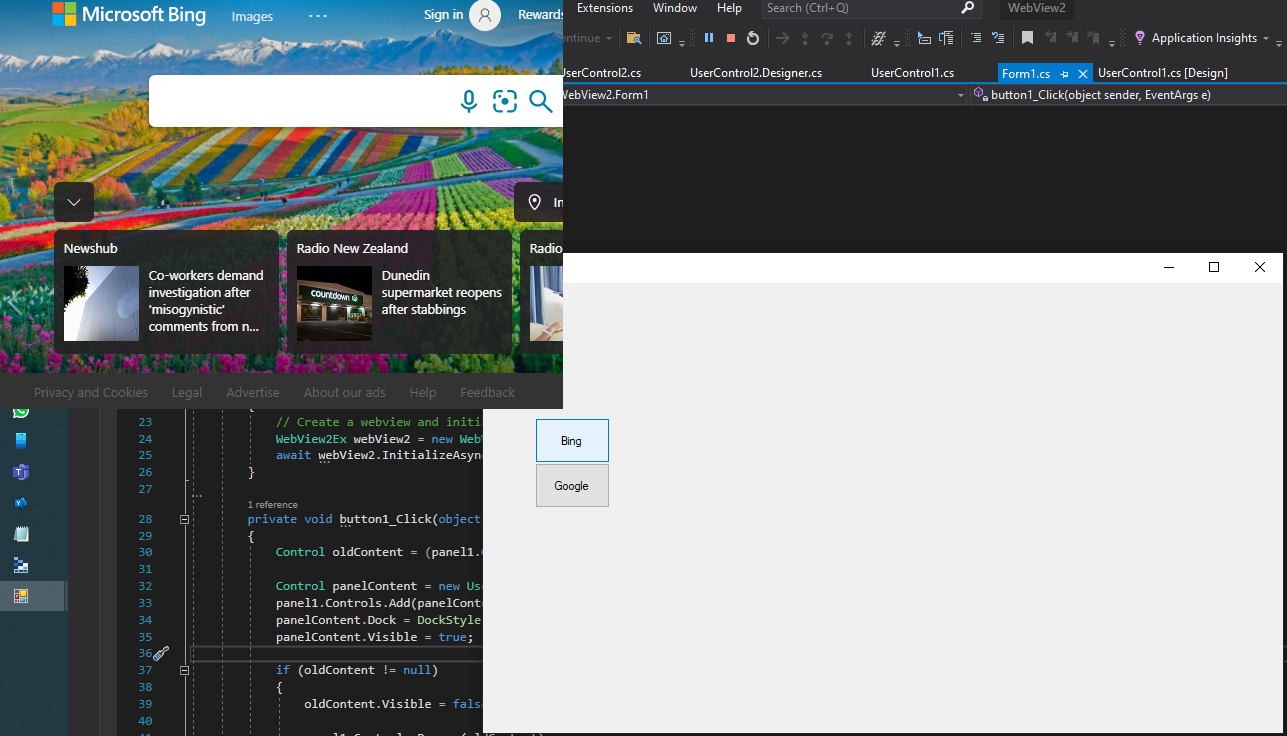
Task: Click the Google button in the form
Action: click(x=571, y=485)
